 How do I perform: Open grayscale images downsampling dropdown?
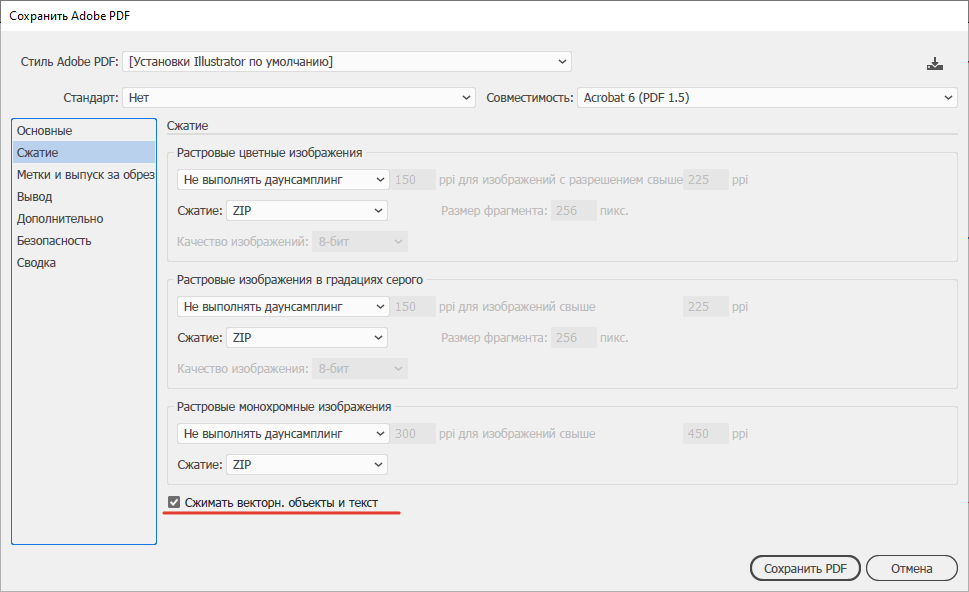(283, 307)
